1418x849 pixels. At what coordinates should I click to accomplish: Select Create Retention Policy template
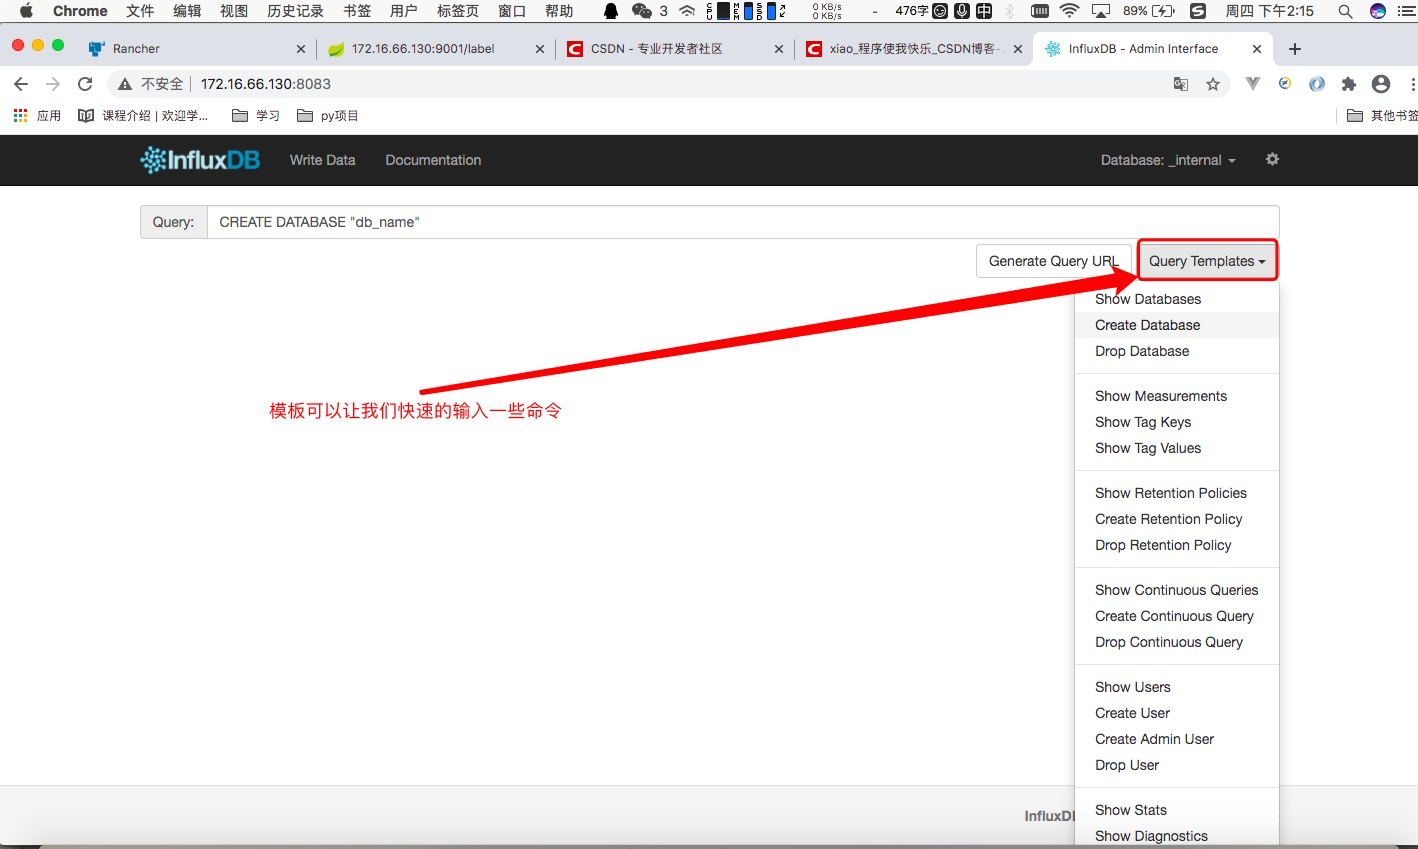1177,519
